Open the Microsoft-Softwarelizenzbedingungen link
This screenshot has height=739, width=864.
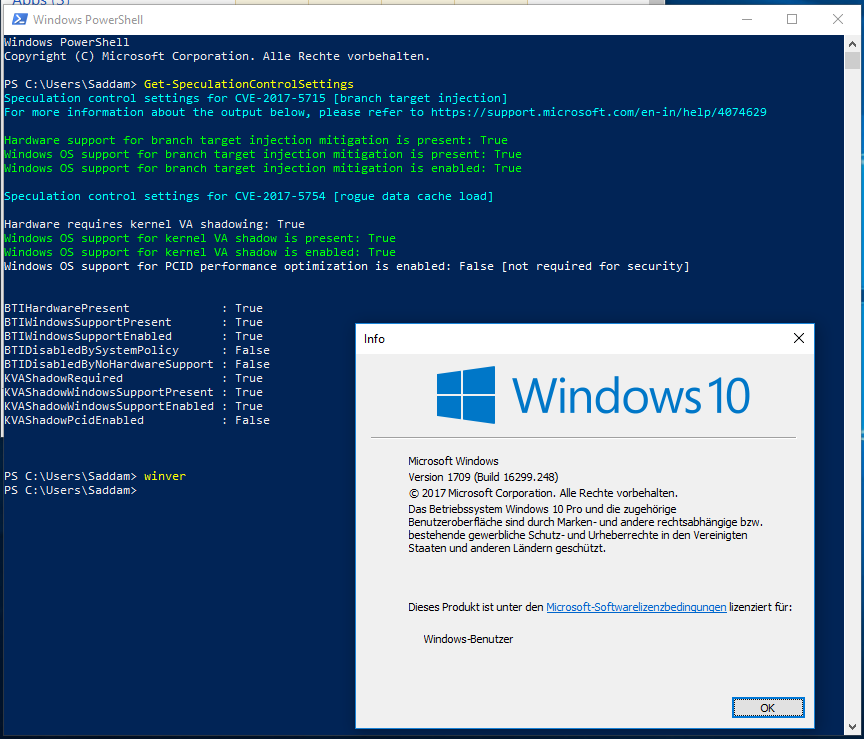[x=636, y=607]
